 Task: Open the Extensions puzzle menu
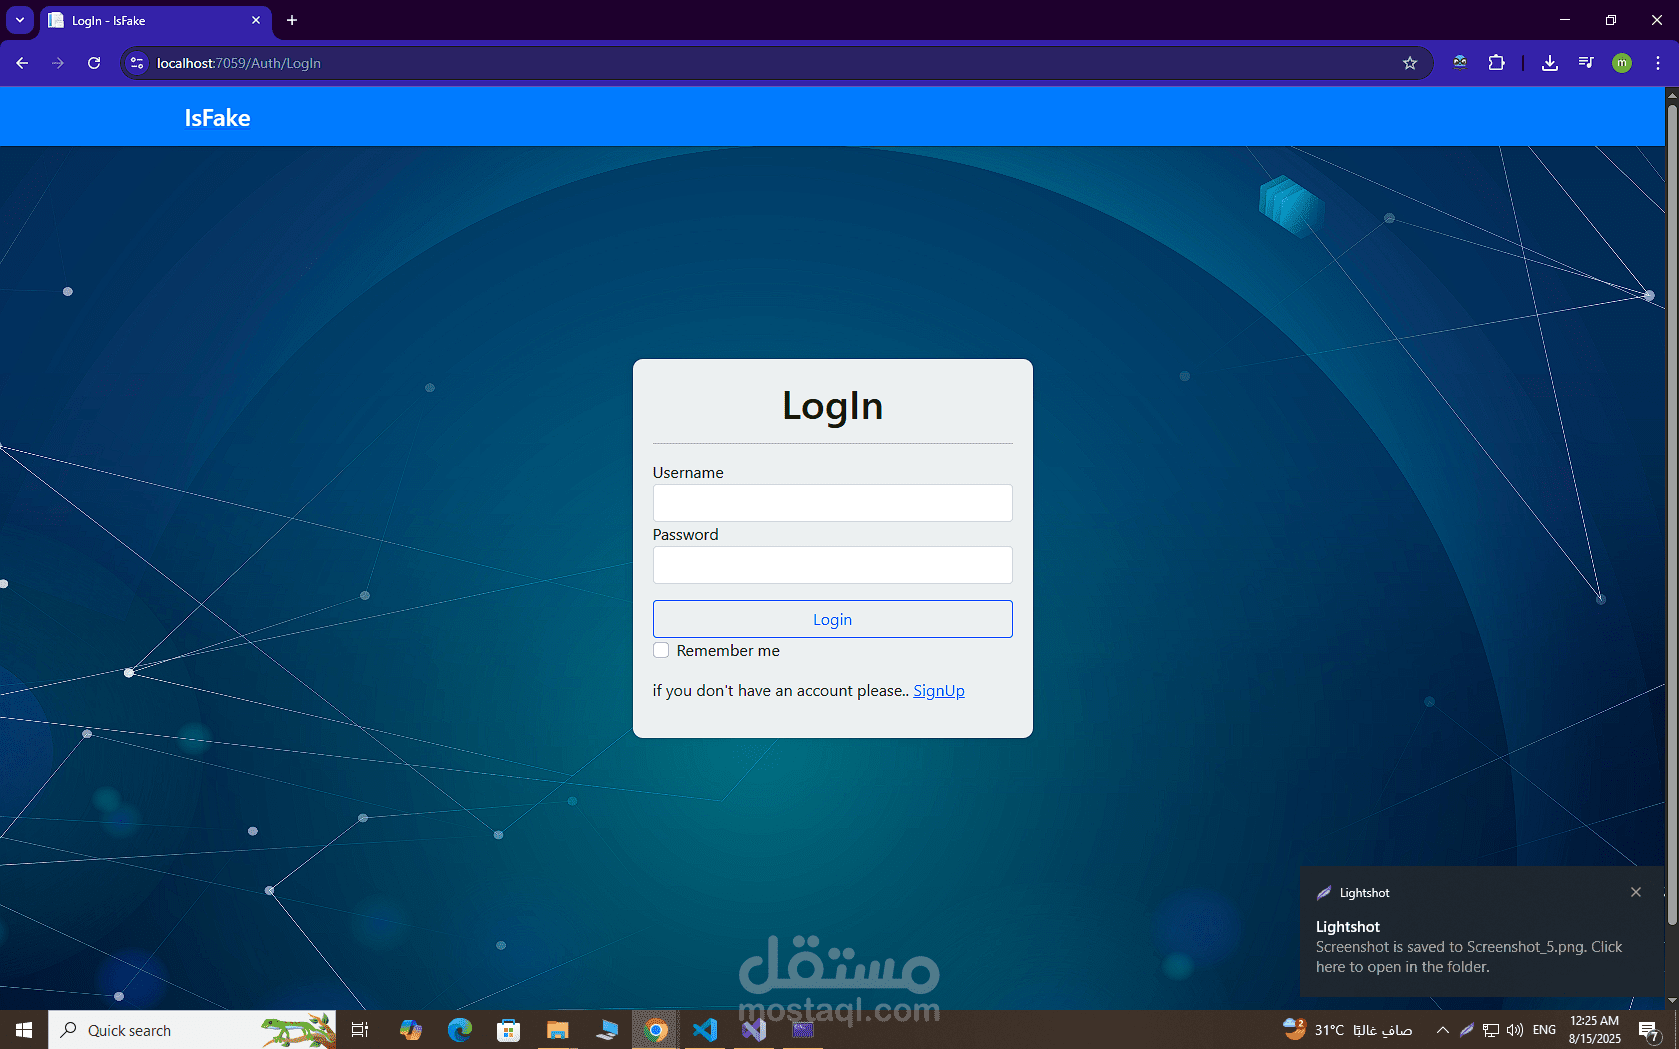[x=1496, y=63]
